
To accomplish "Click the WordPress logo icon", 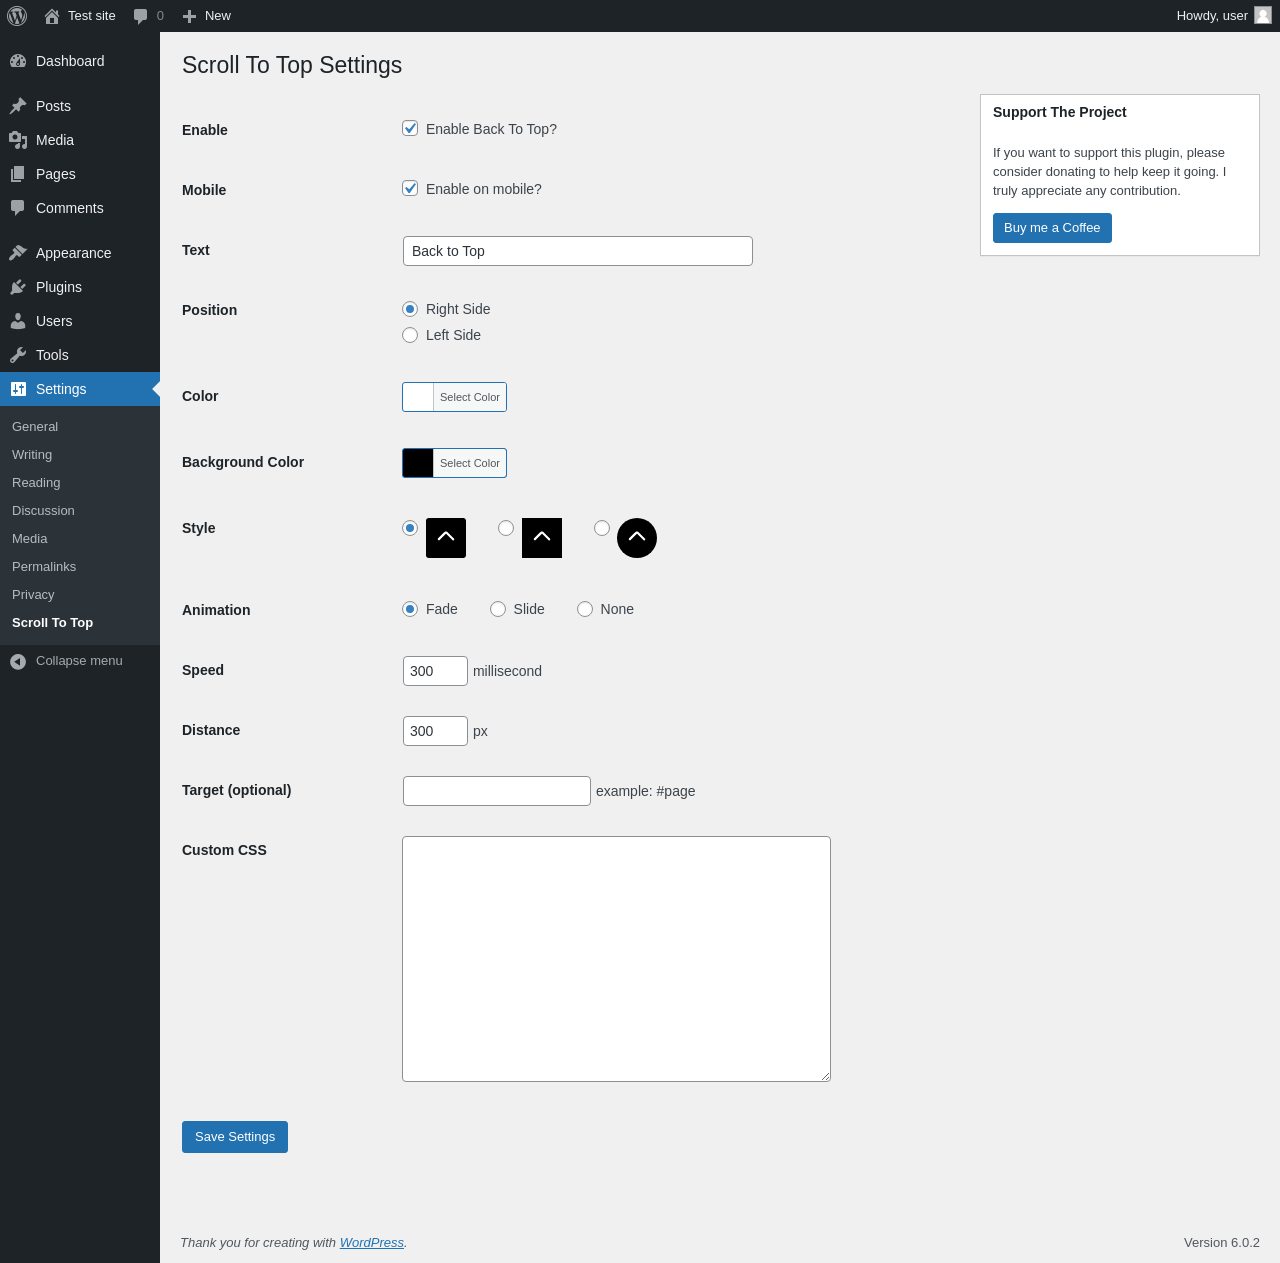I will click(17, 16).
